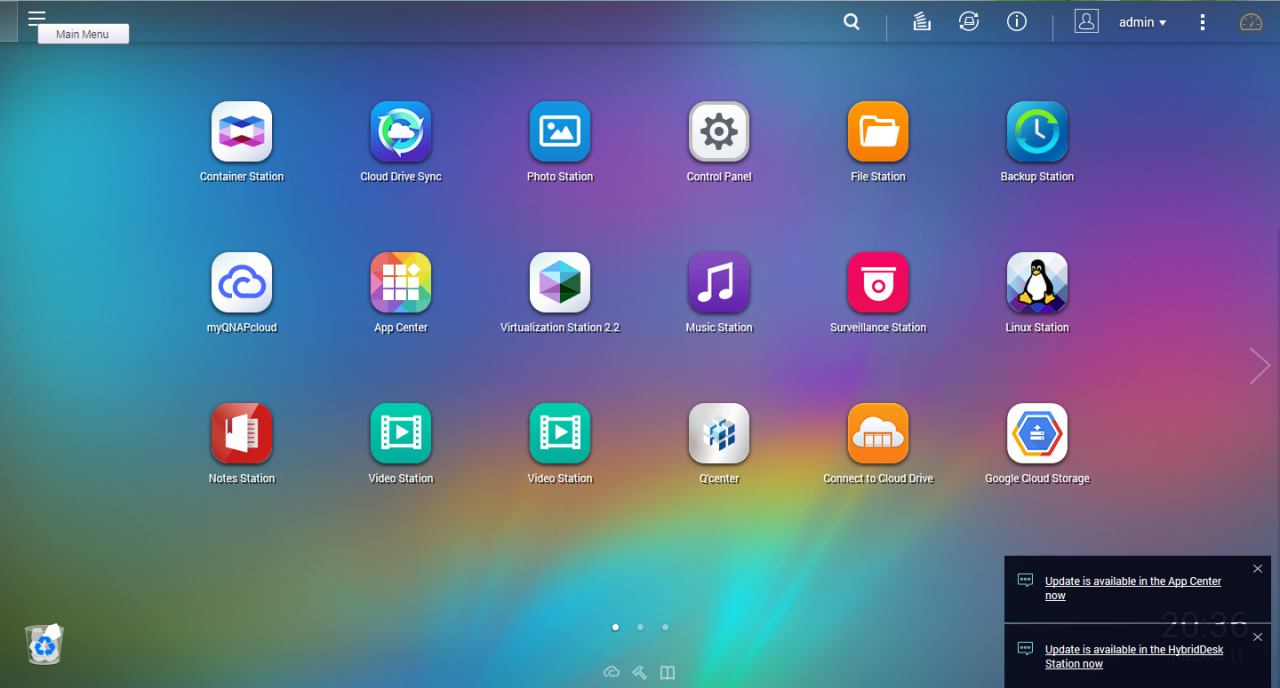The width and height of the screenshot is (1280, 688).
Task: Open Photo Station
Action: pyautogui.click(x=560, y=132)
